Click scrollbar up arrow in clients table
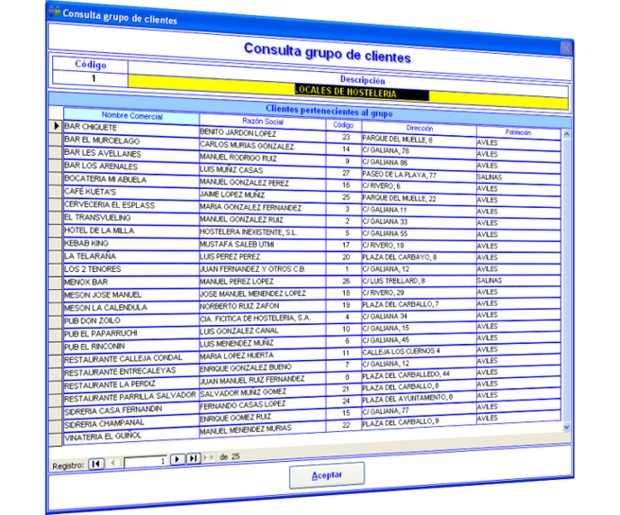The width and height of the screenshot is (620, 515). point(566,134)
